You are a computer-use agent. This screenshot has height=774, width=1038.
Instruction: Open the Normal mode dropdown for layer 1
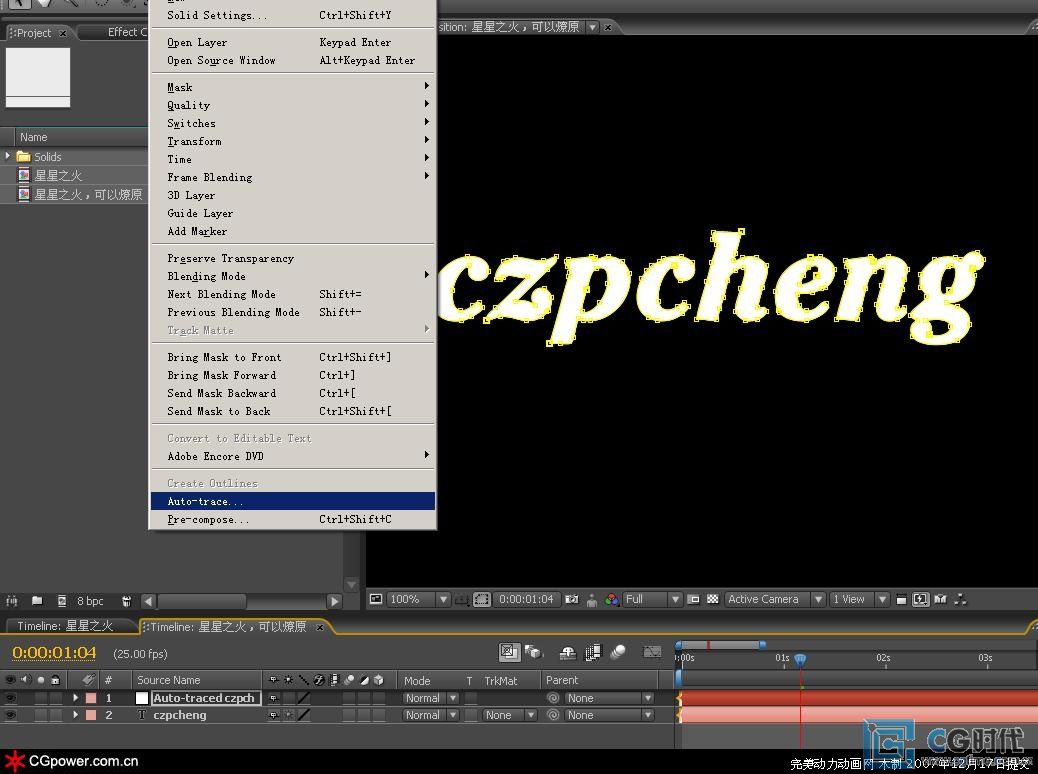click(x=430, y=698)
